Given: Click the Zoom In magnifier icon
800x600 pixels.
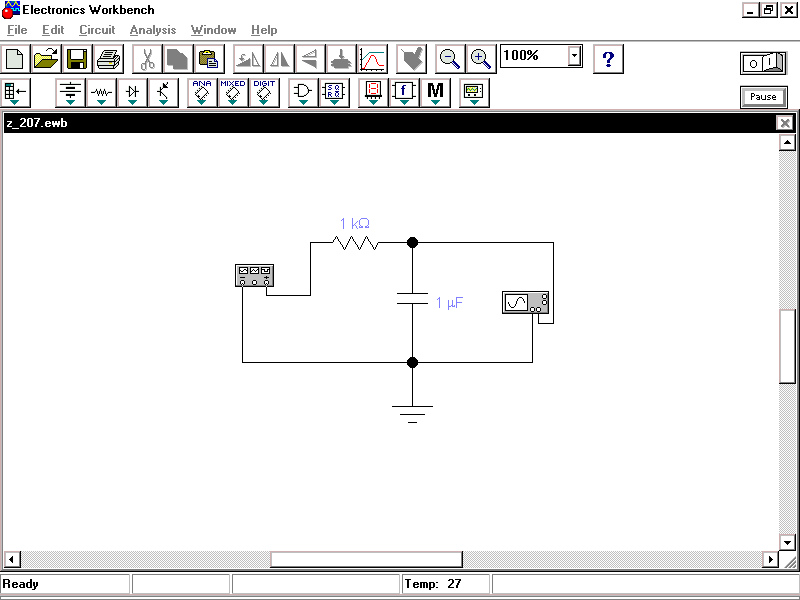Looking at the screenshot, I should point(481,58).
